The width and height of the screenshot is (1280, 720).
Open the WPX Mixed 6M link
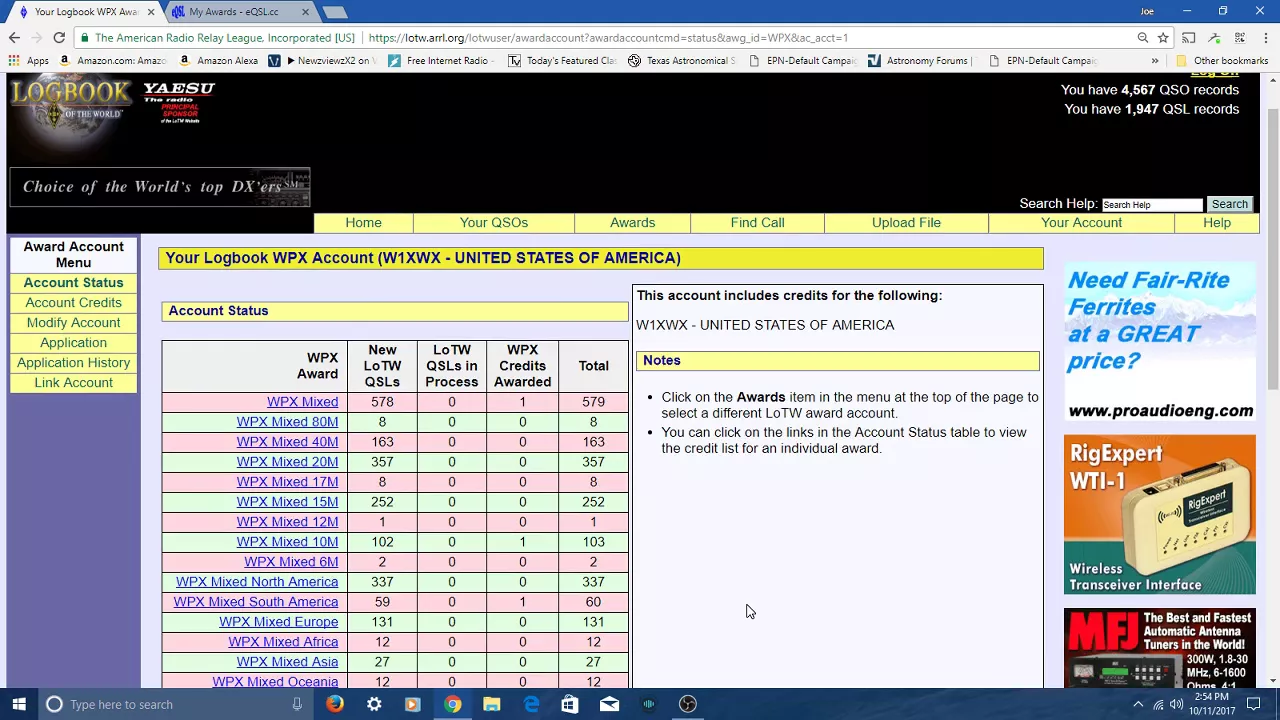click(x=291, y=562)
